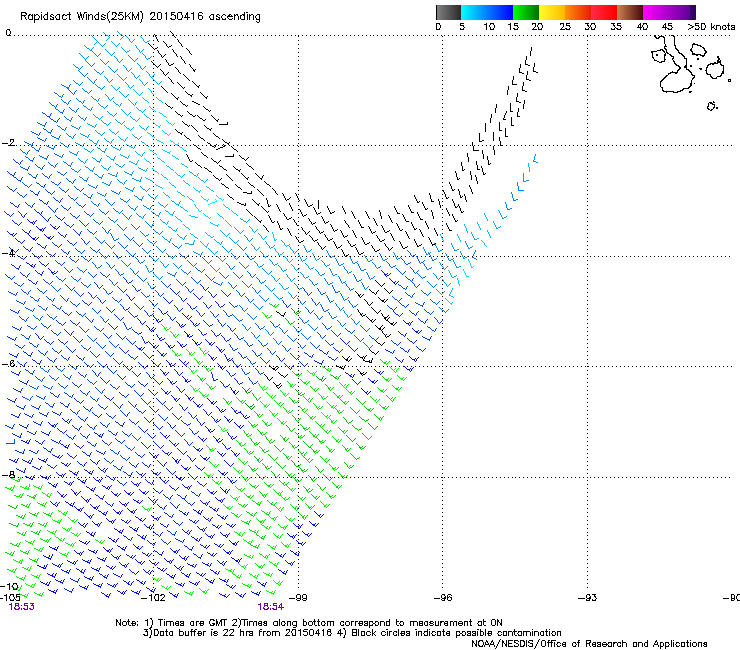Click the red 30-35 knots color band
The image size is (740, 650).
click(604, 12)
